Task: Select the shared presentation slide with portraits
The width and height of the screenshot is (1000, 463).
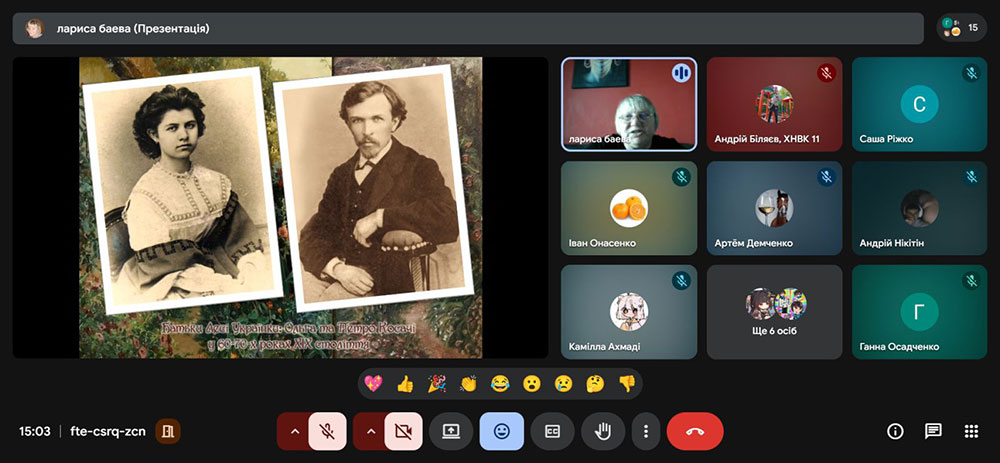Action: point(280,207)
